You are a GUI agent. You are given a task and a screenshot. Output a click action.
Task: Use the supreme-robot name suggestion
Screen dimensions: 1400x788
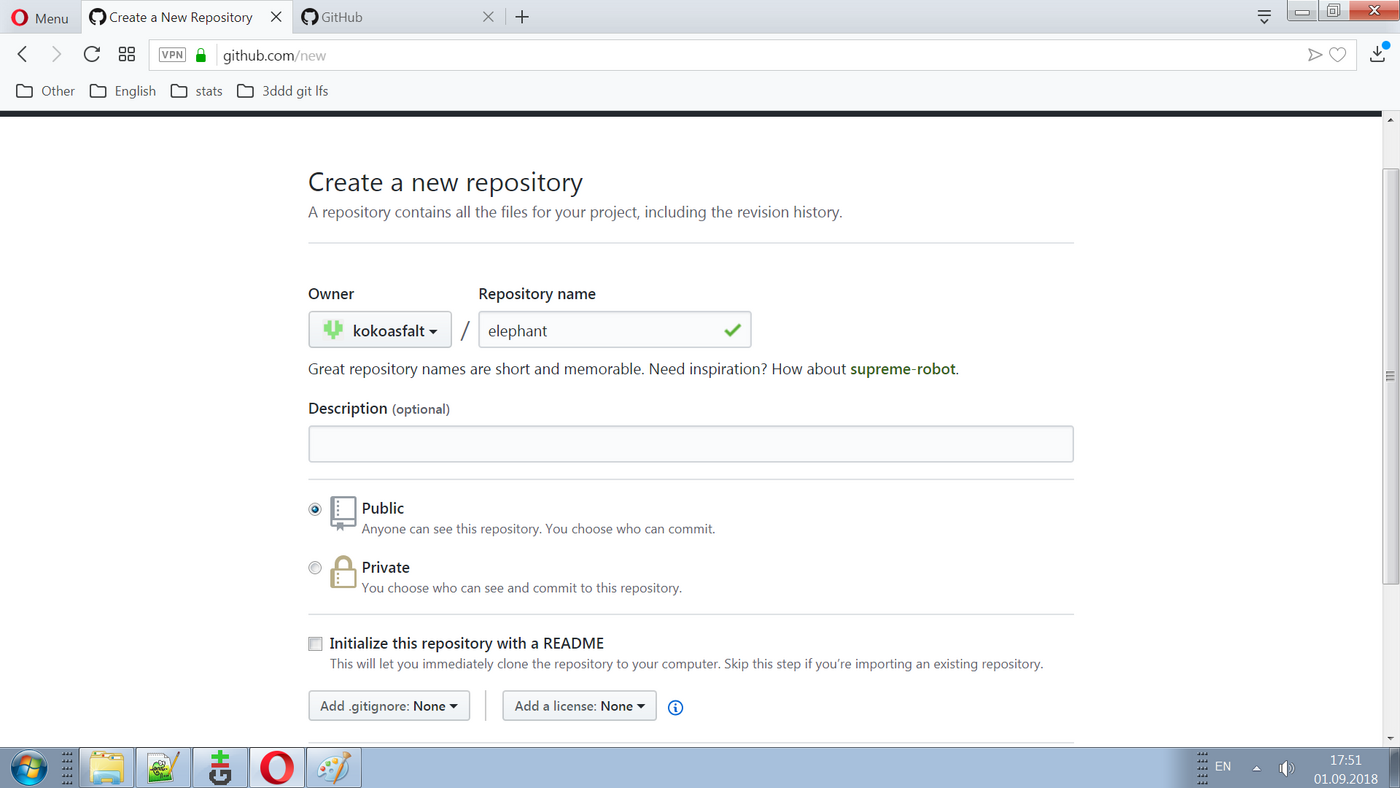(903, 369)
